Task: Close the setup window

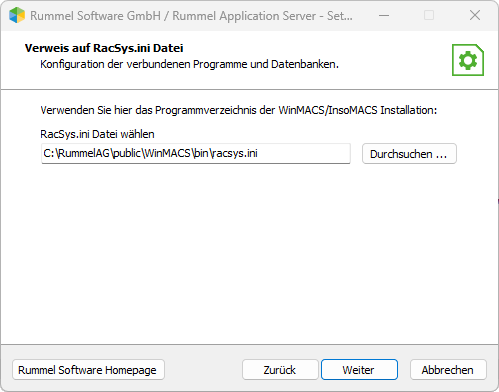Action: pos(475,15)
